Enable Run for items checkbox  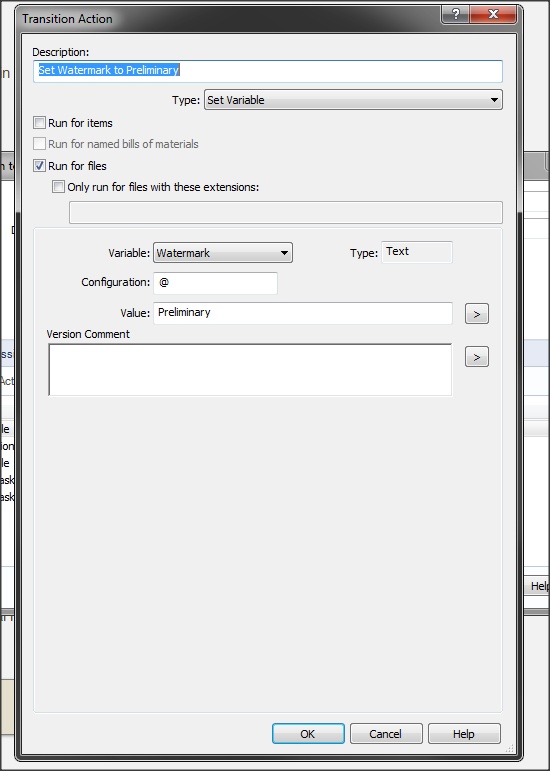coord(39,122)
